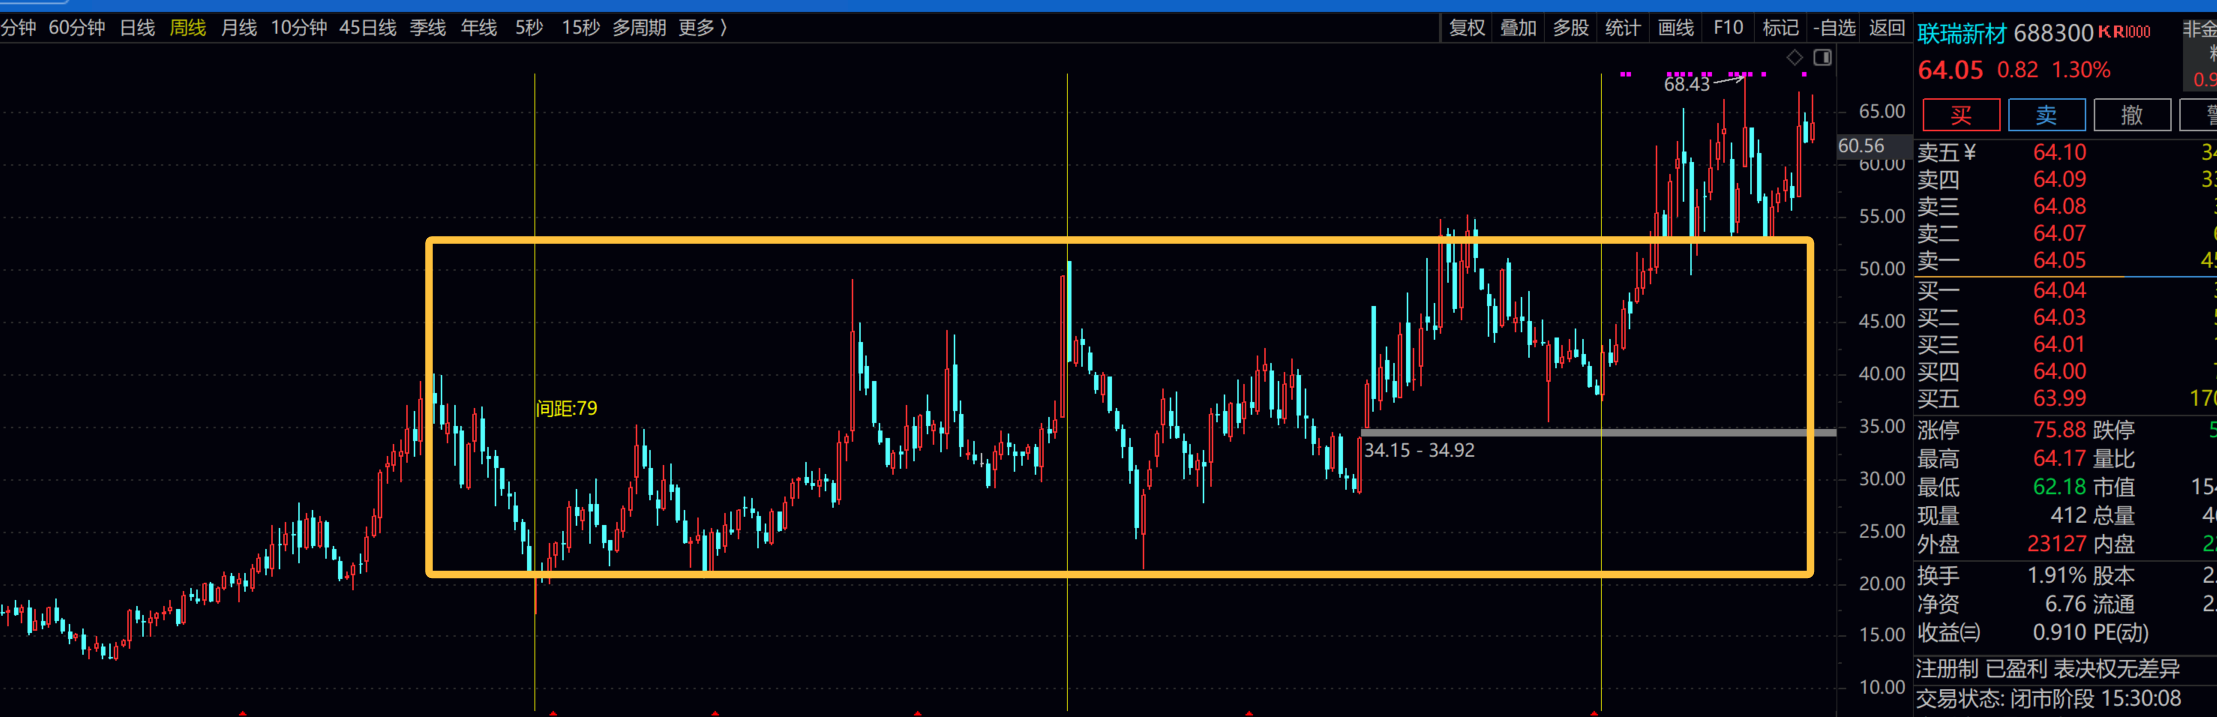2217x717 pixels.
Task: Open the 复权 adjustment menu
Action: click(x=1467, y=28)
